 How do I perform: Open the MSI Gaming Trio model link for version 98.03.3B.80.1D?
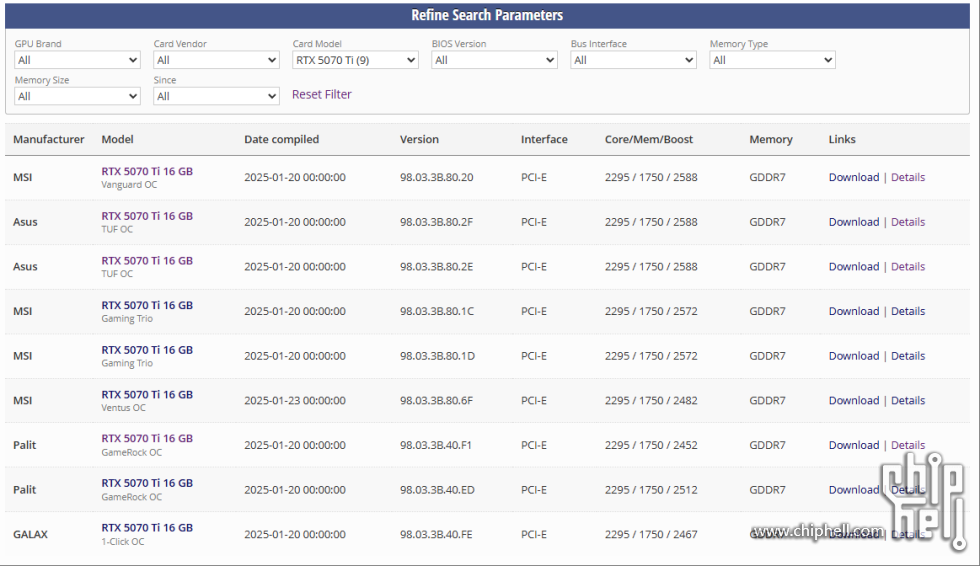click(x=147, y=350)
